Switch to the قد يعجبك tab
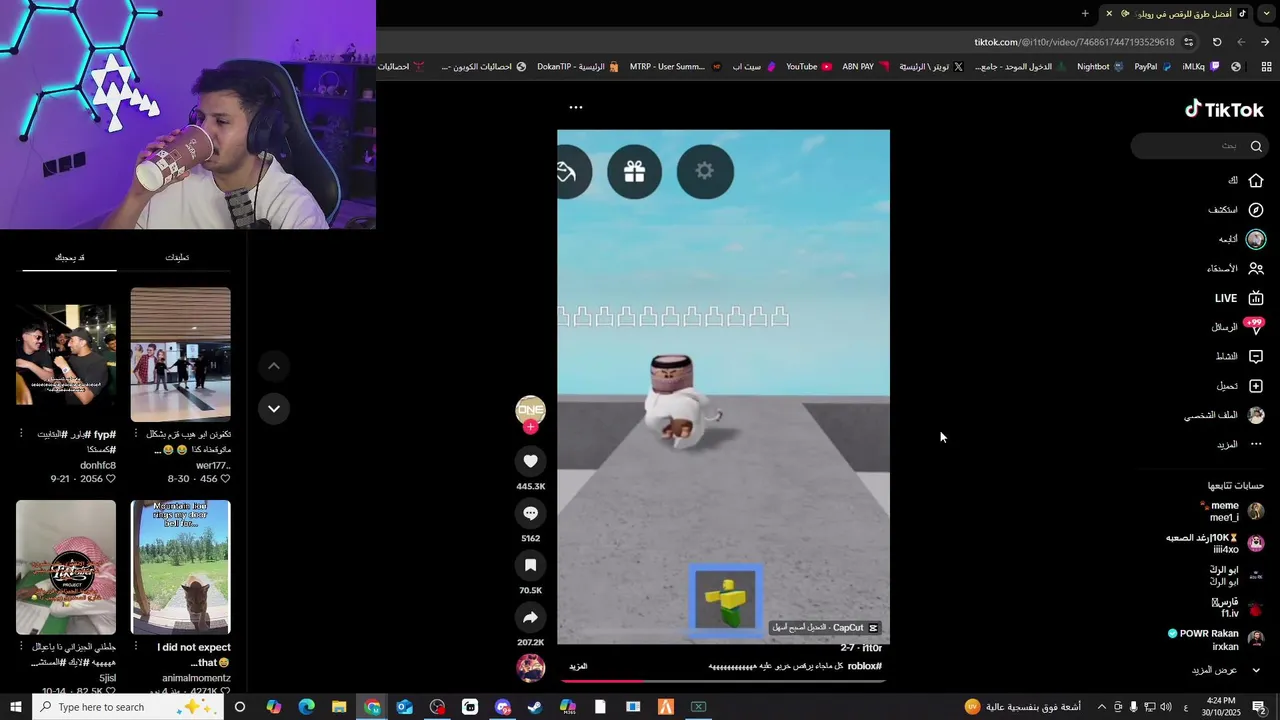 coord(69,257)
